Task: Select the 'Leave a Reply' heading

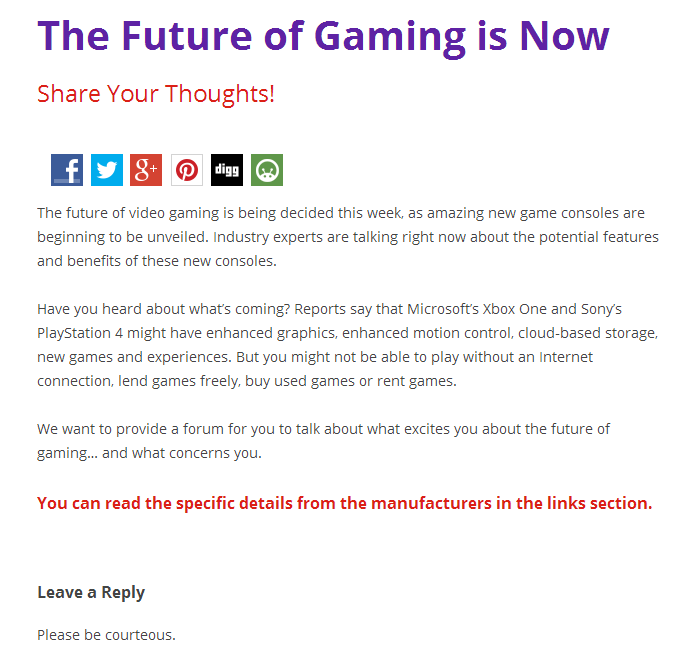Action: (x=91, y=593)
